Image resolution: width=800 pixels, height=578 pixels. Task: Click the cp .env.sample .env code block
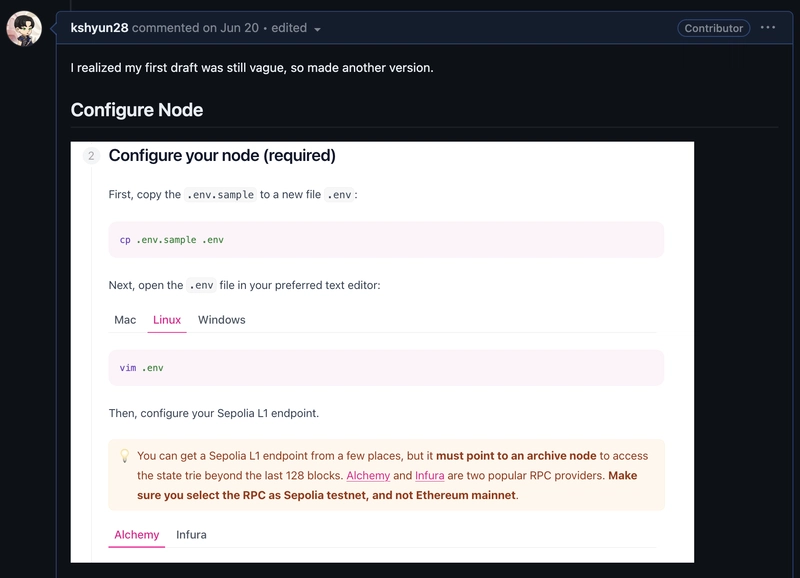pyautogui.click(x=386, y=240)
